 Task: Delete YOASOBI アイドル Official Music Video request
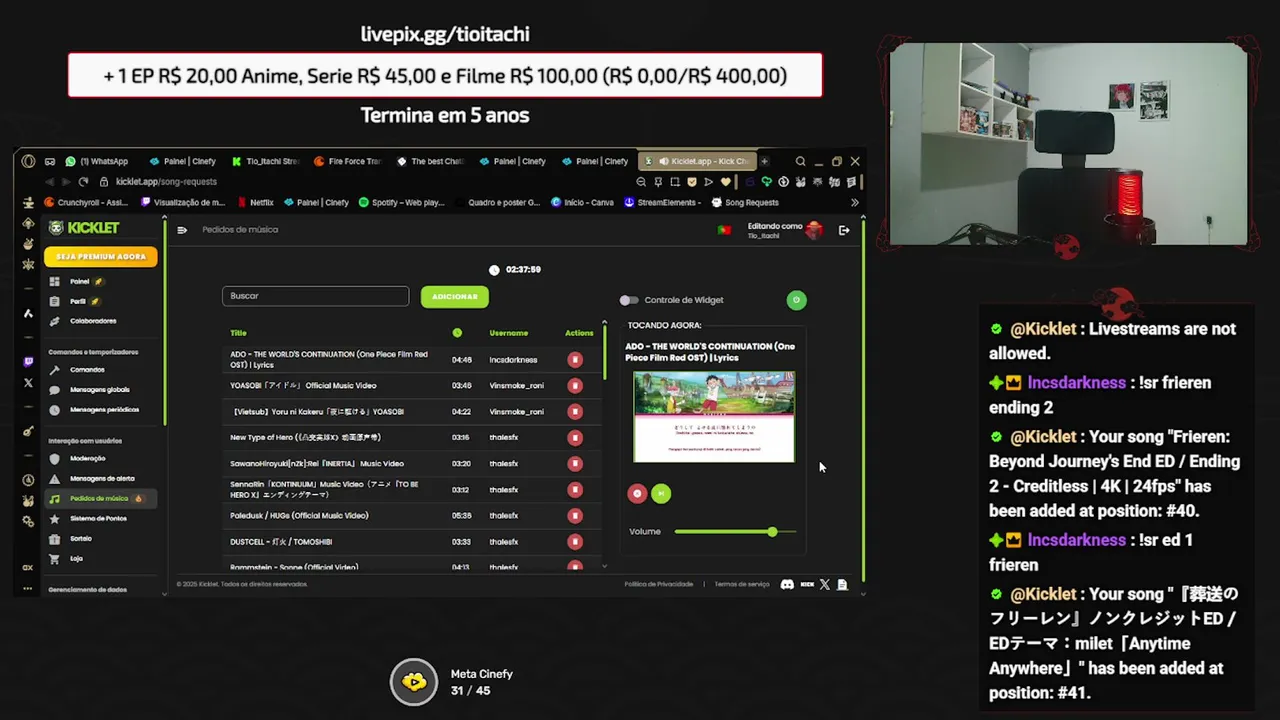coord(575,386)
